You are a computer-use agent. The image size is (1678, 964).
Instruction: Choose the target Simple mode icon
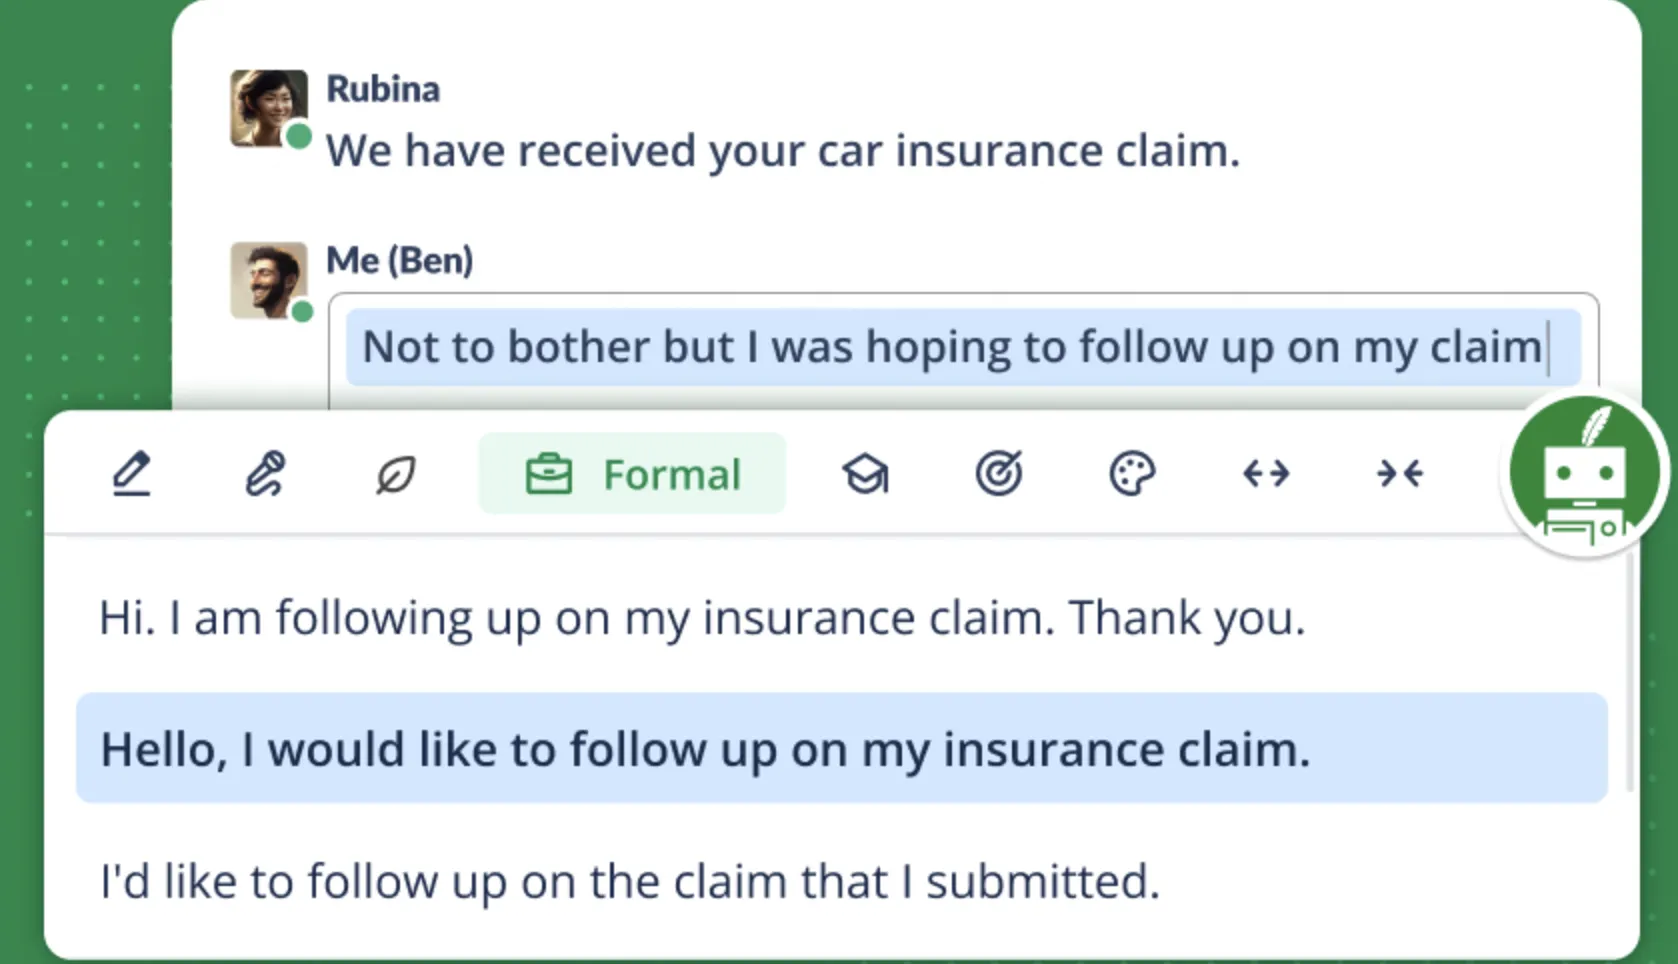coord(999,474)
